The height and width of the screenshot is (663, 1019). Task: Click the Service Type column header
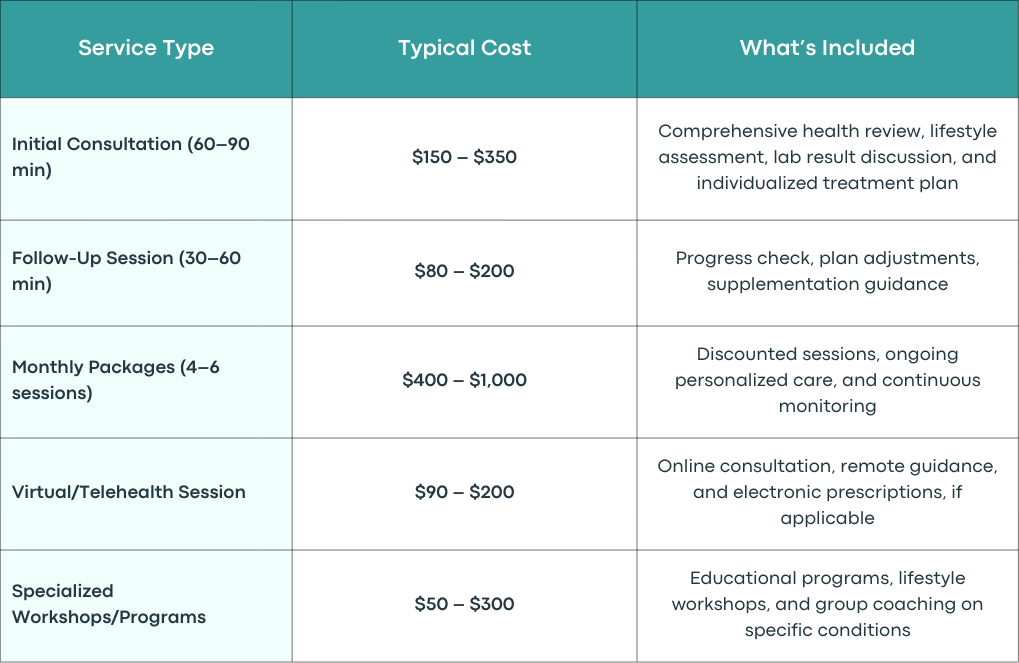[146, 49]
